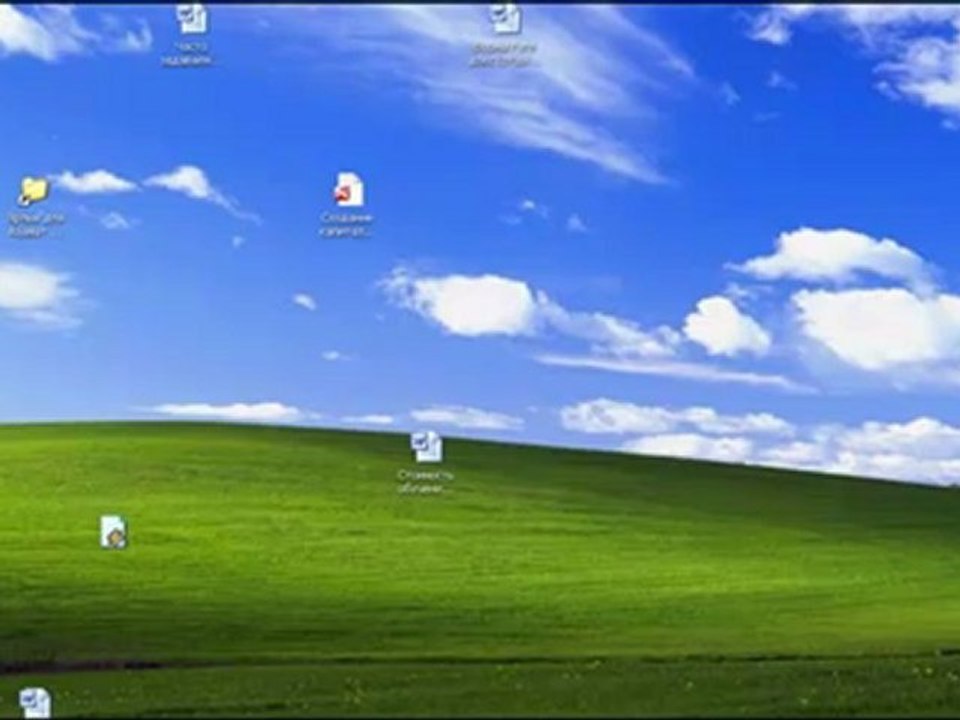Screen dimensions: 960x720
Task: Select the Word document "Стоимость..." on the grass
Action: pyautogui.click(x=427, y=446)
